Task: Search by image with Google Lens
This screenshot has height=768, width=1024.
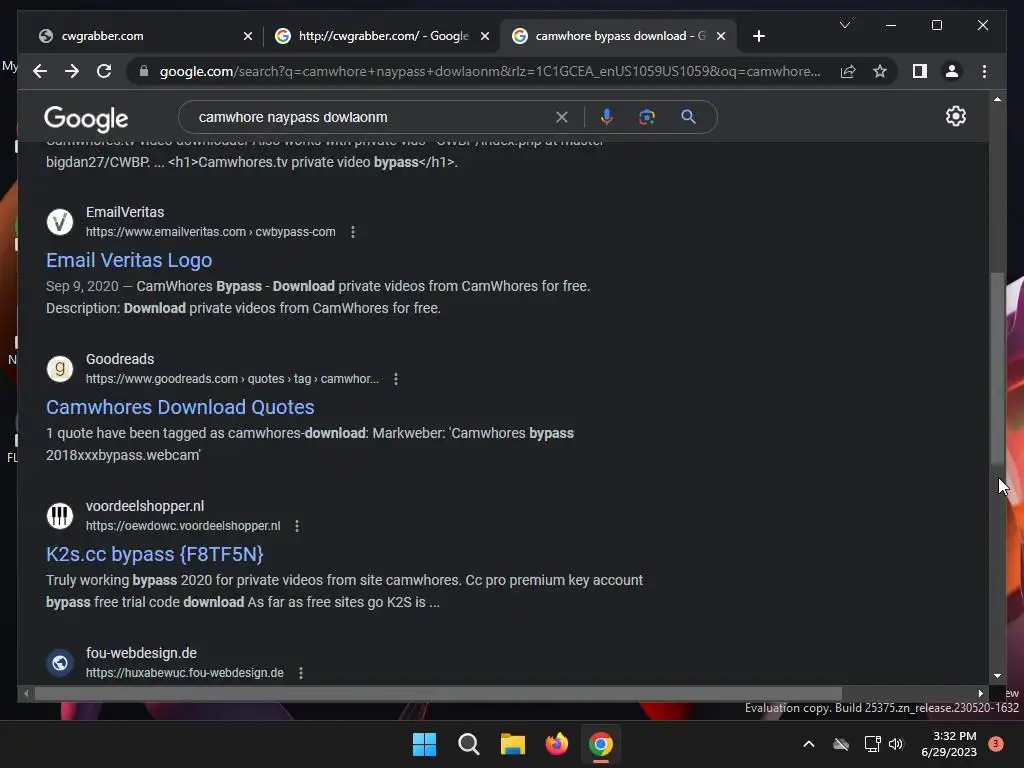Action: 647,117
